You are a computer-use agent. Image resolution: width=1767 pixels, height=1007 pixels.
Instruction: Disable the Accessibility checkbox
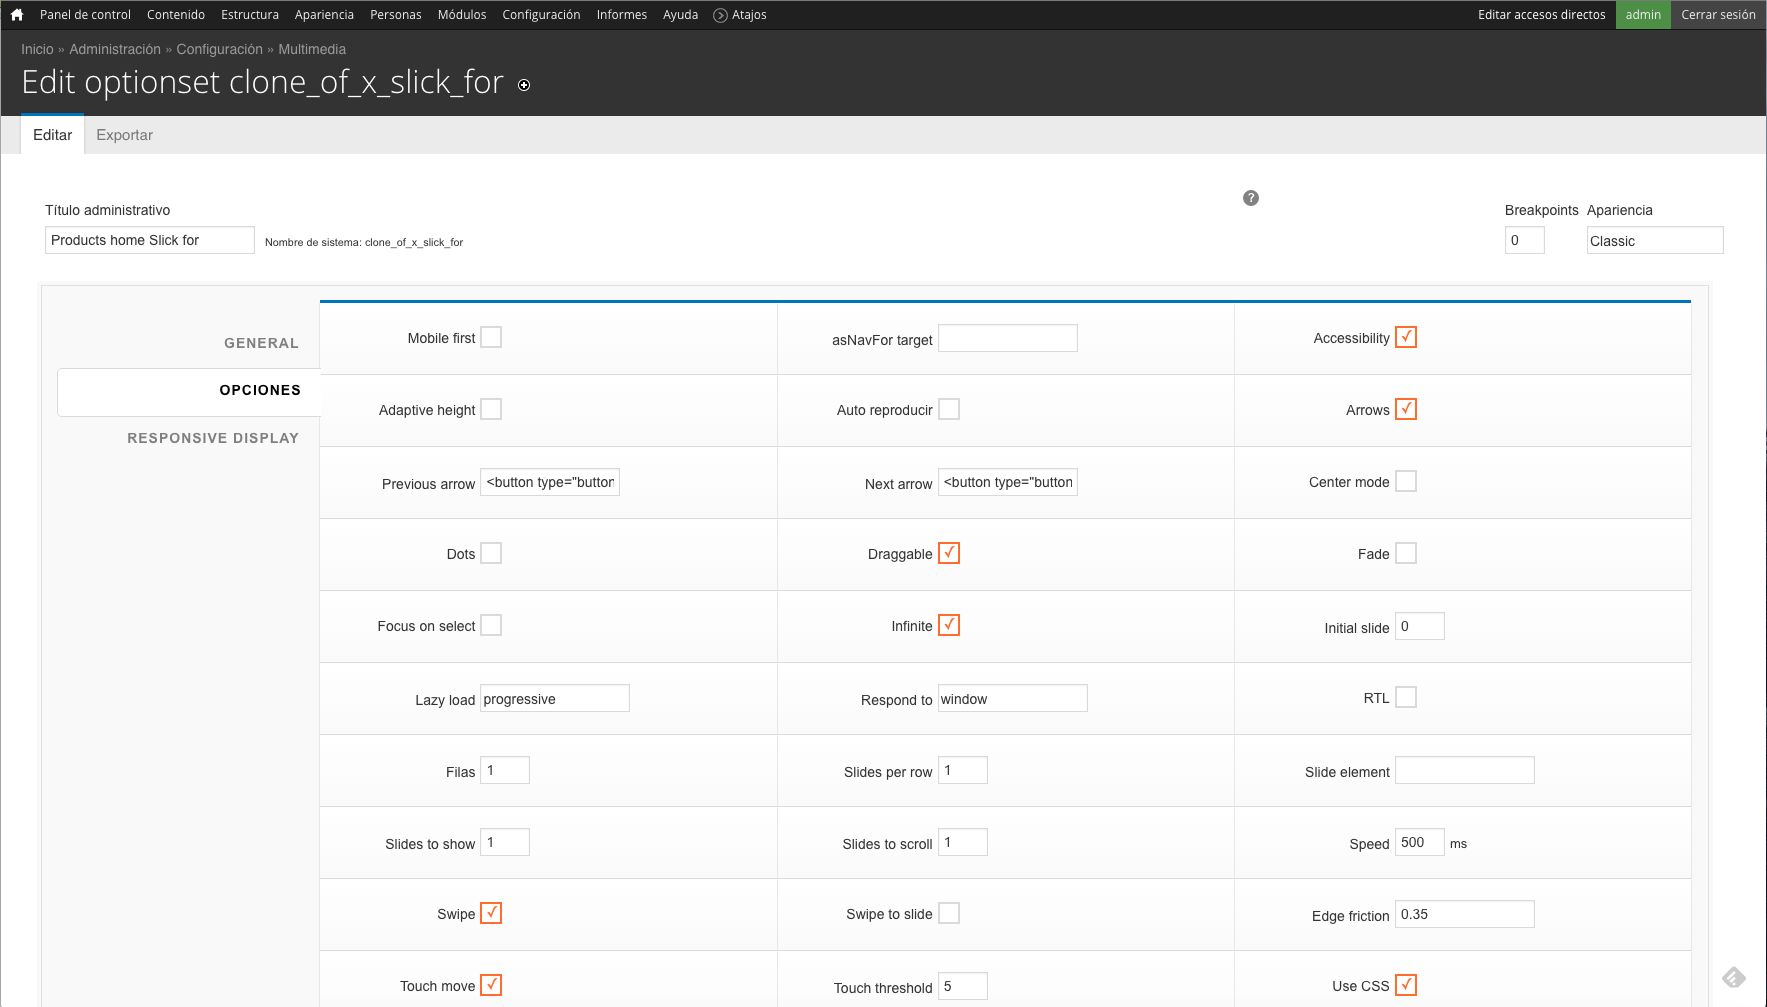click(x=1406, y=337)
